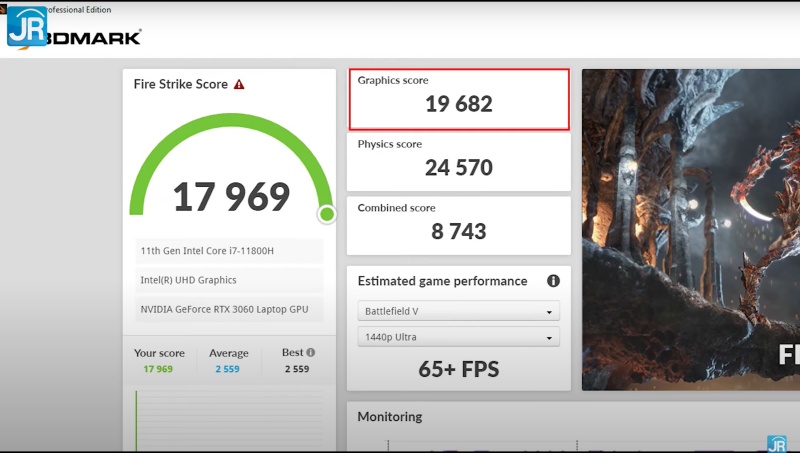Open the Battlefield V game dropdown
Screen dimensions: 800x453
[459, 311]
